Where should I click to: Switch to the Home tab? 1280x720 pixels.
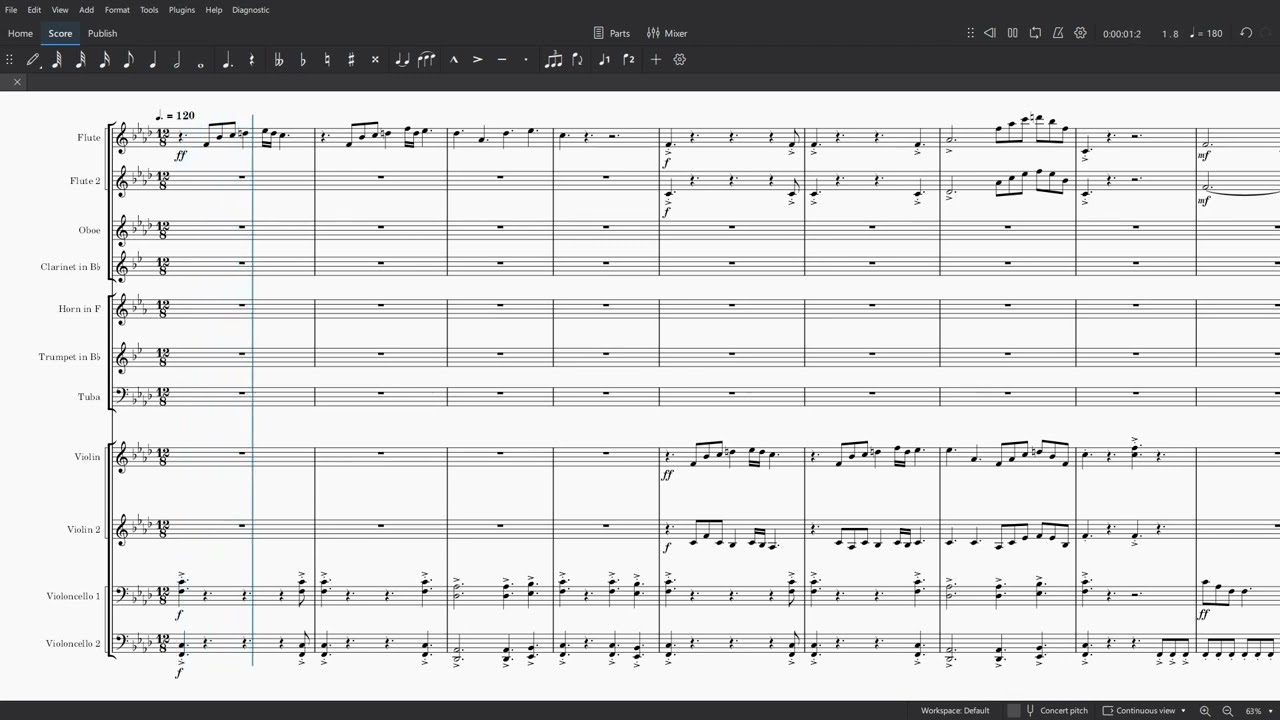pyautogui.click(x=20, y=33)
